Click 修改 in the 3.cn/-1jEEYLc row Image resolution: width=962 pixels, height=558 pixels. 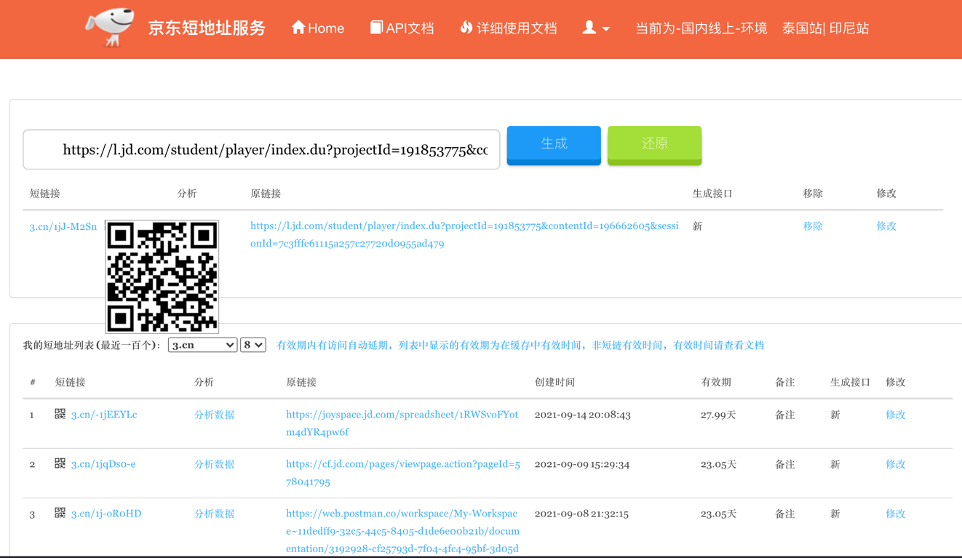(895, 415)
